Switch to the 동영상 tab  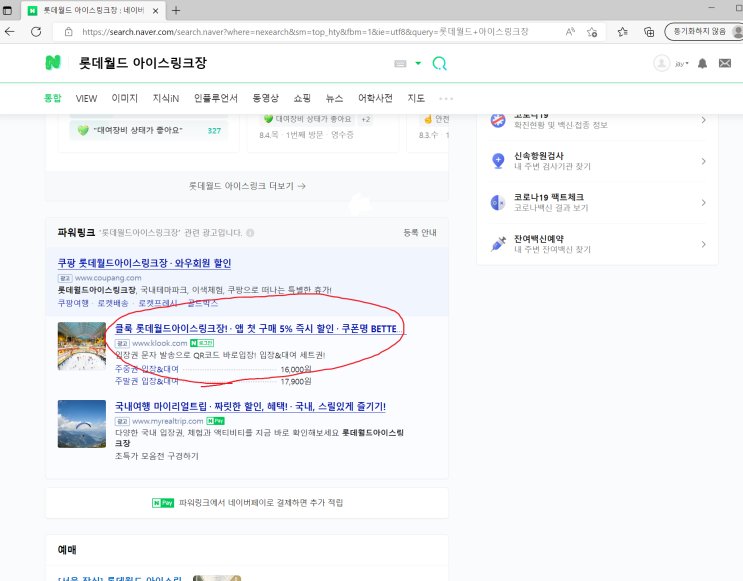(x=265, y=98)
